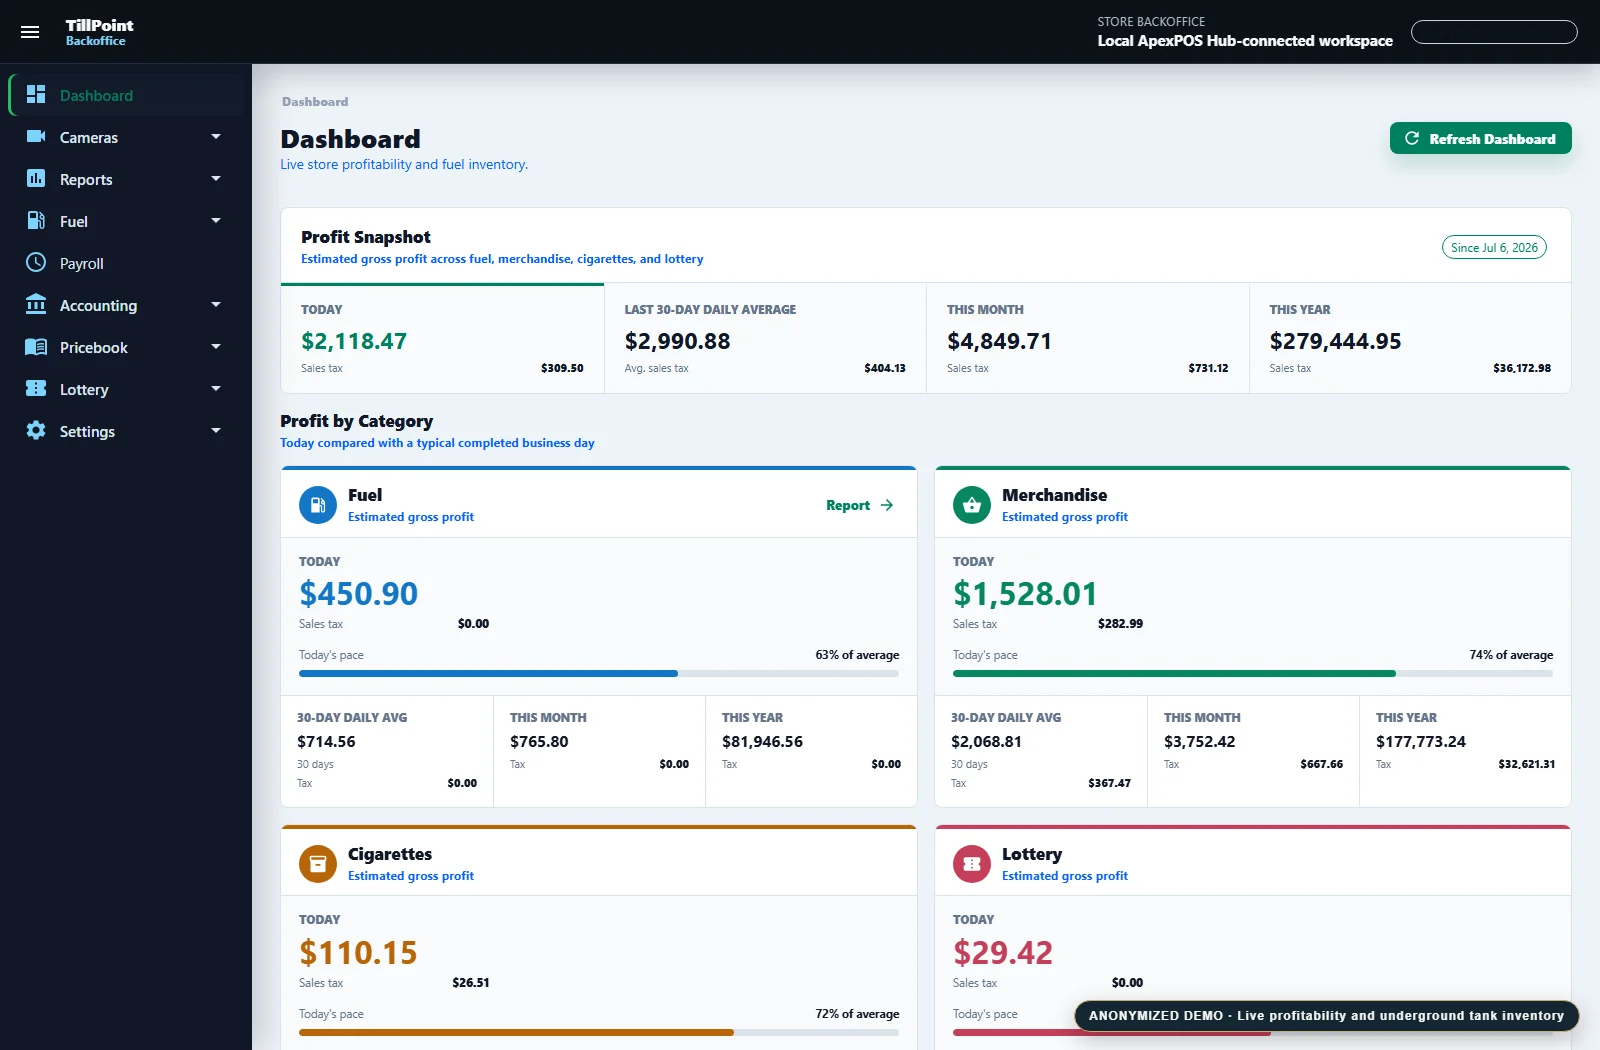Click the orange Cigarettes card icon
Screen dimensions: 1600x1050
point(318,864)
